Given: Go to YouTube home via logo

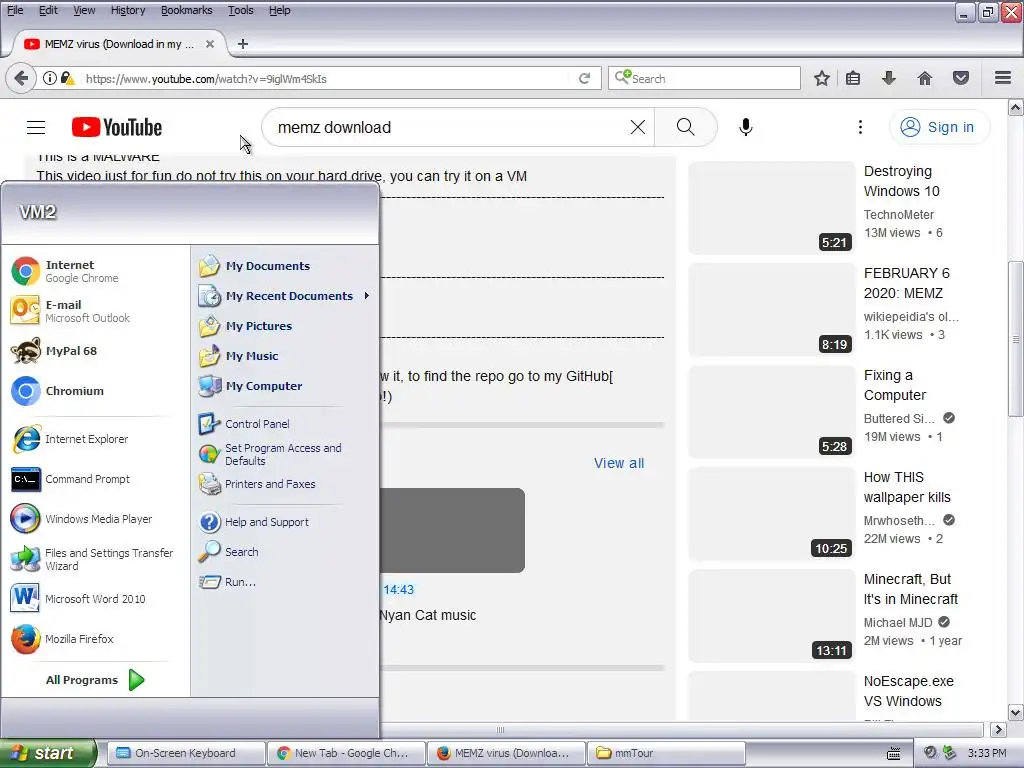Looking at the screenshot, I should coord(117,127).
